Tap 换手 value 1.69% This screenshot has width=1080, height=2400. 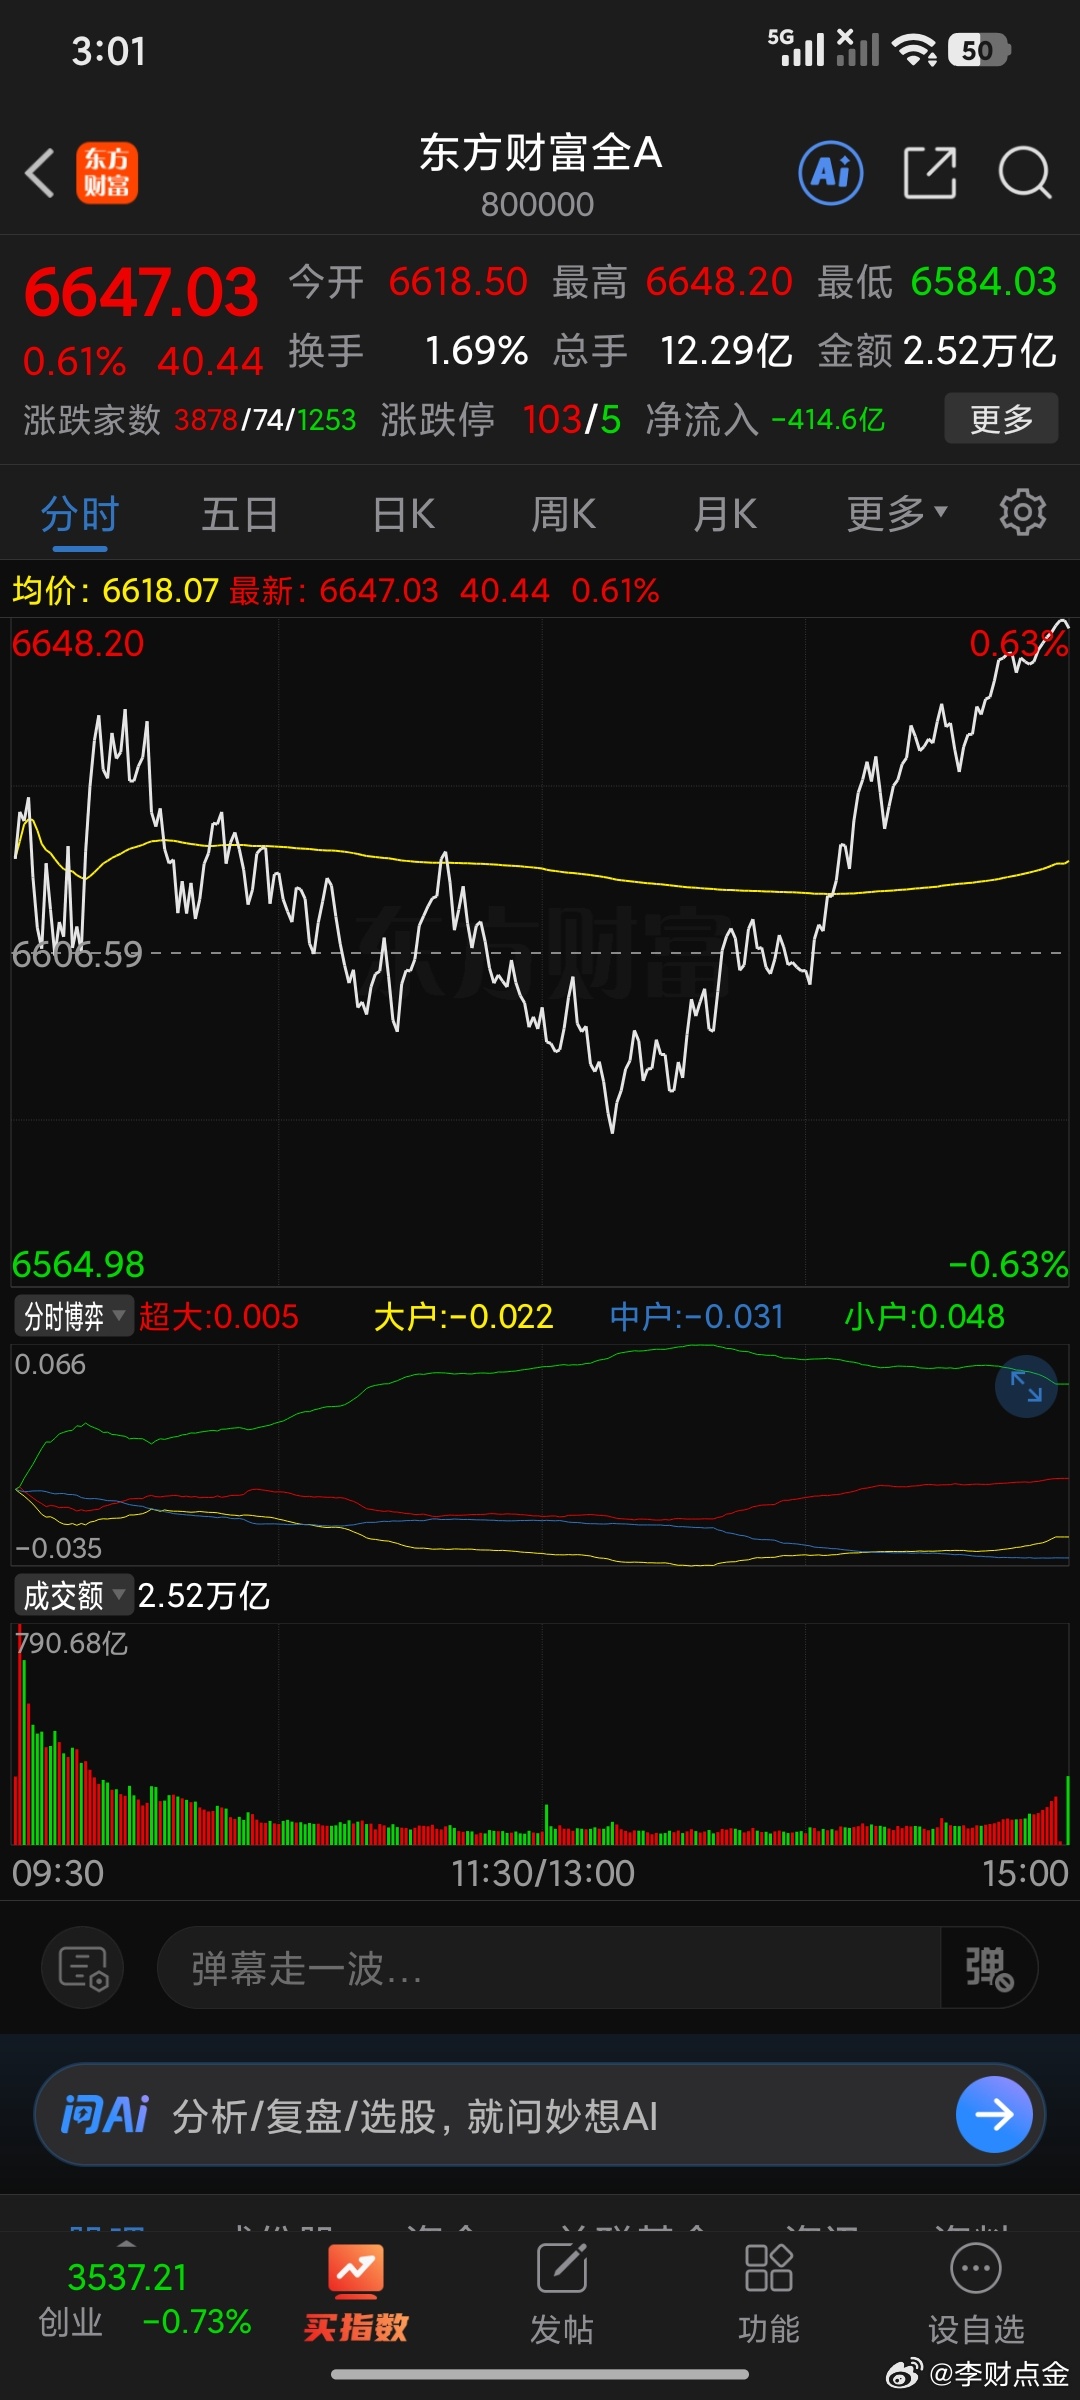click(x=476, y=351)
